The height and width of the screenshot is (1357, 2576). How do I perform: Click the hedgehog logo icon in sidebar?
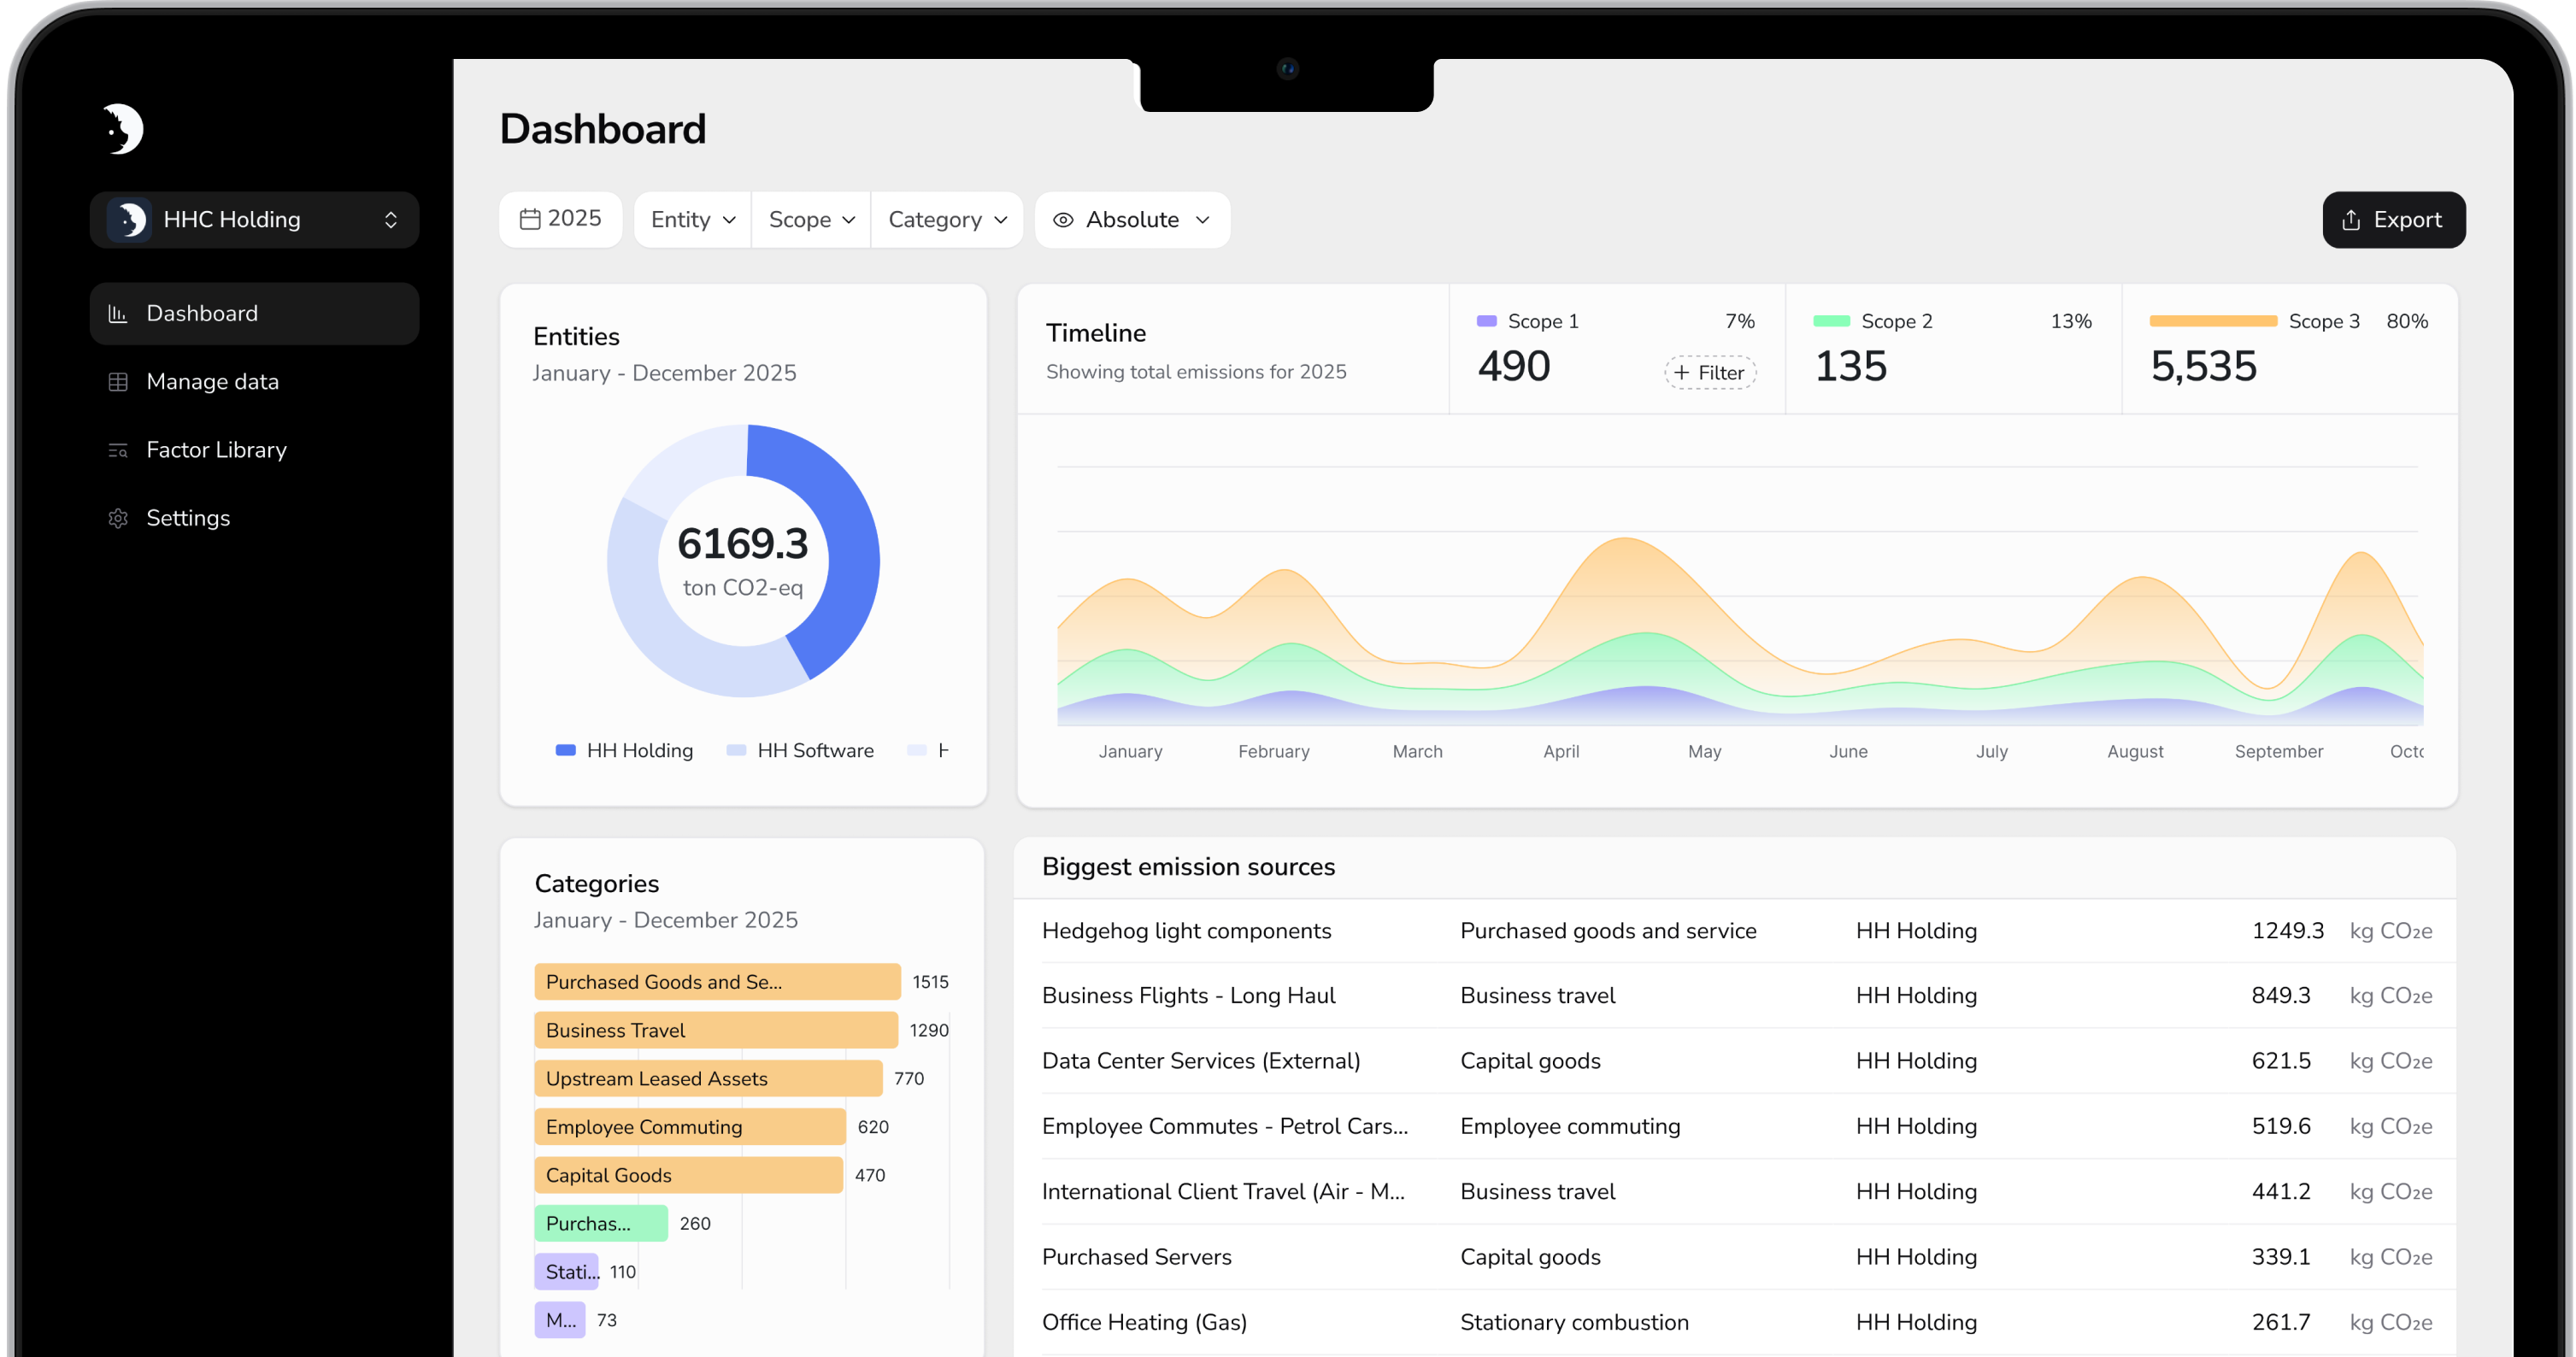(124, 129)
